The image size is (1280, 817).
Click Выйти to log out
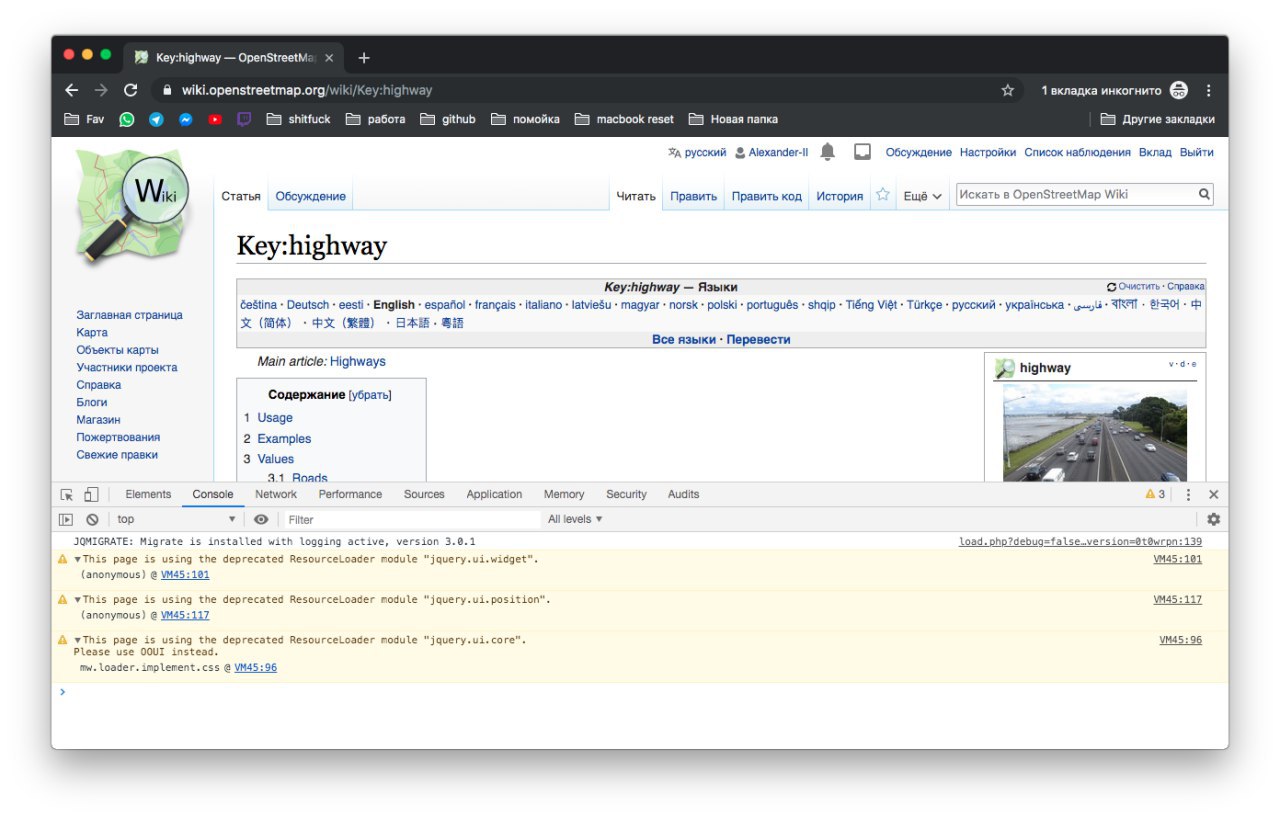click(1196, 152)
